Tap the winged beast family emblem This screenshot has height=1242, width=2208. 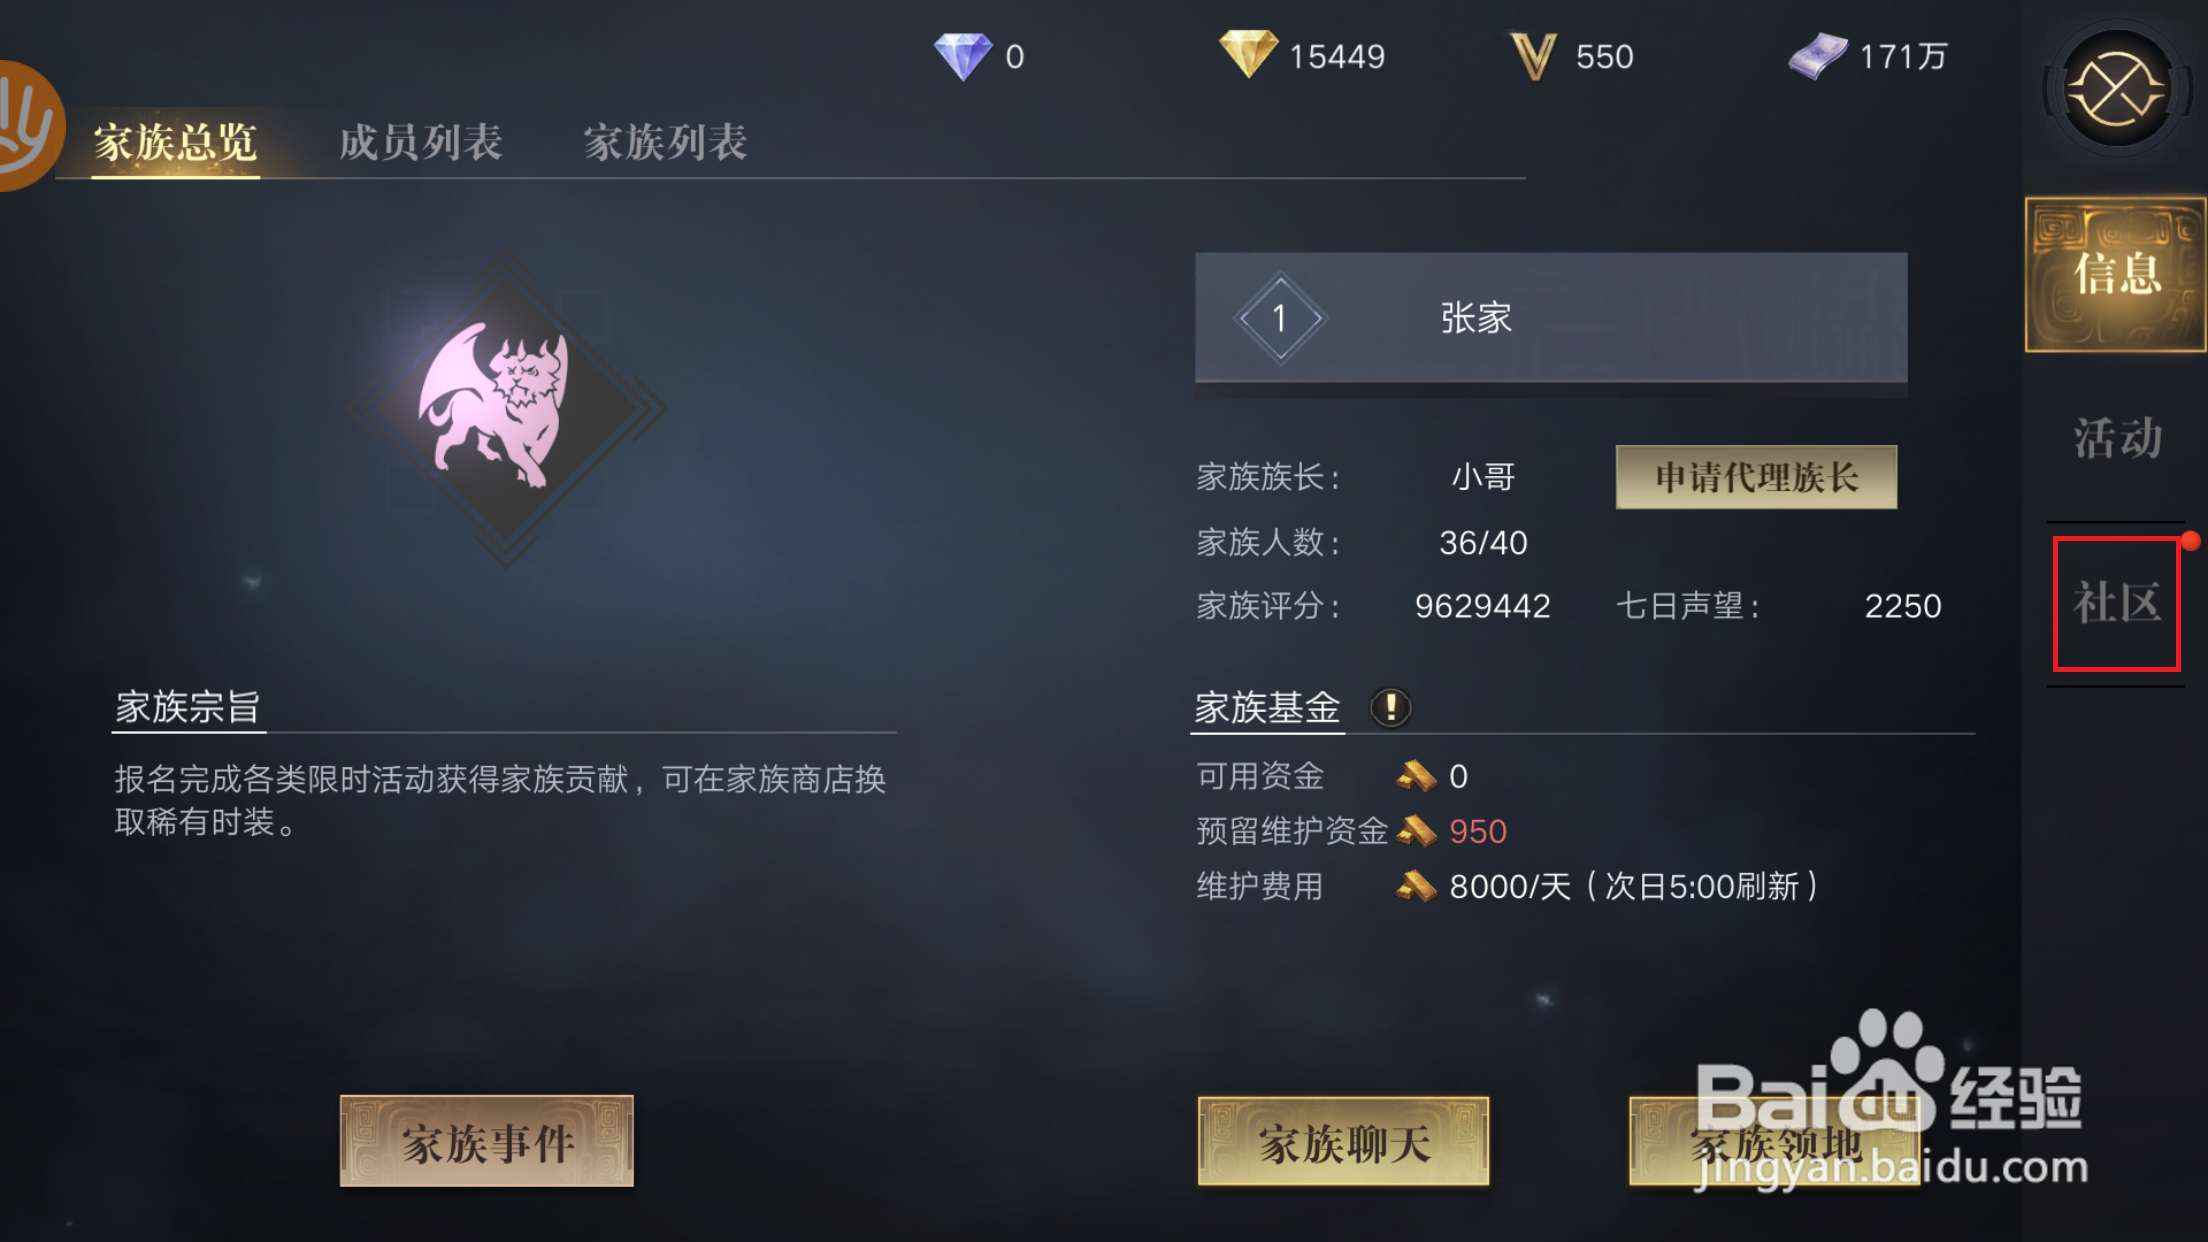click(x=505, y=408)
